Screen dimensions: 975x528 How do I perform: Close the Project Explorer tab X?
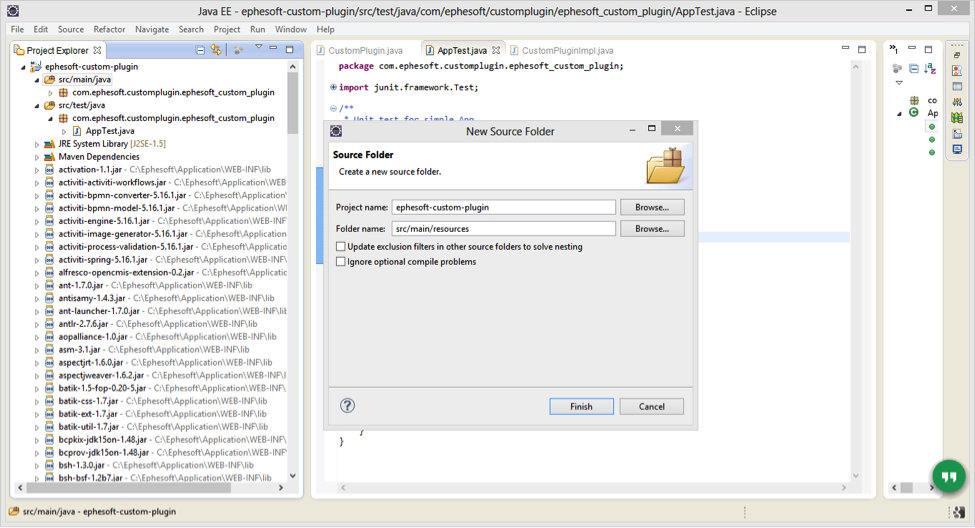[x=97, y=50]
